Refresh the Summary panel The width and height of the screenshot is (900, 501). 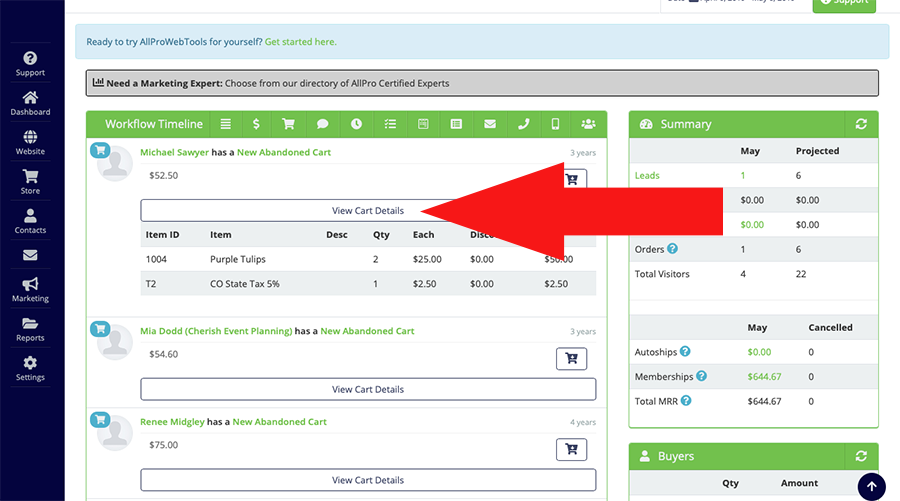pos(860,125)
